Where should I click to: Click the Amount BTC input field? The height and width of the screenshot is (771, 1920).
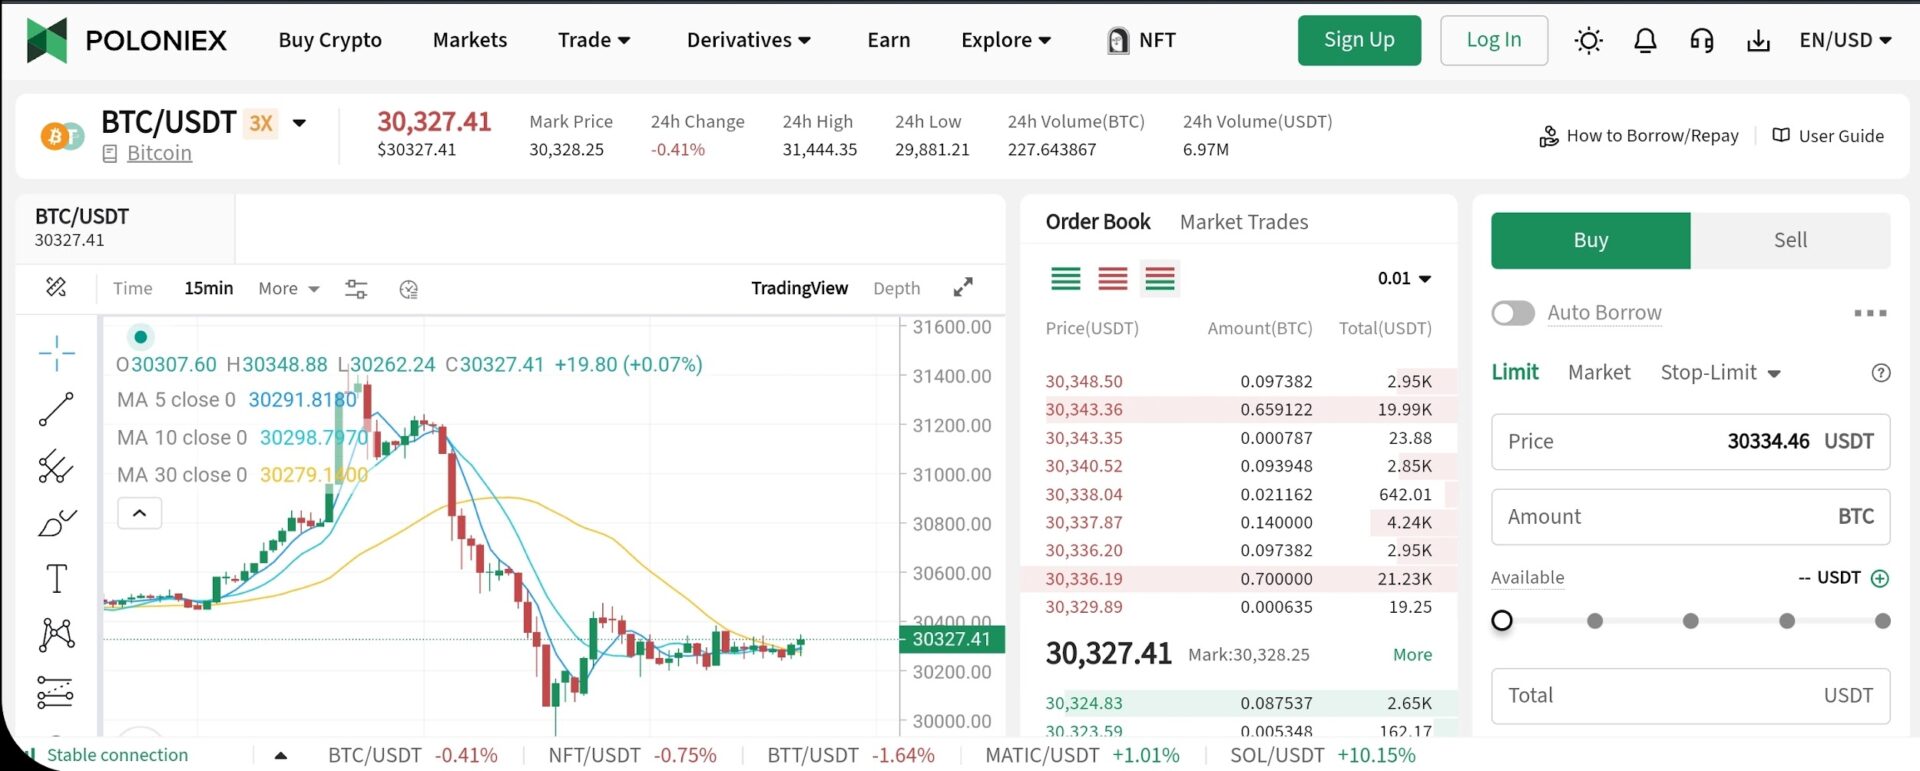1690,517
